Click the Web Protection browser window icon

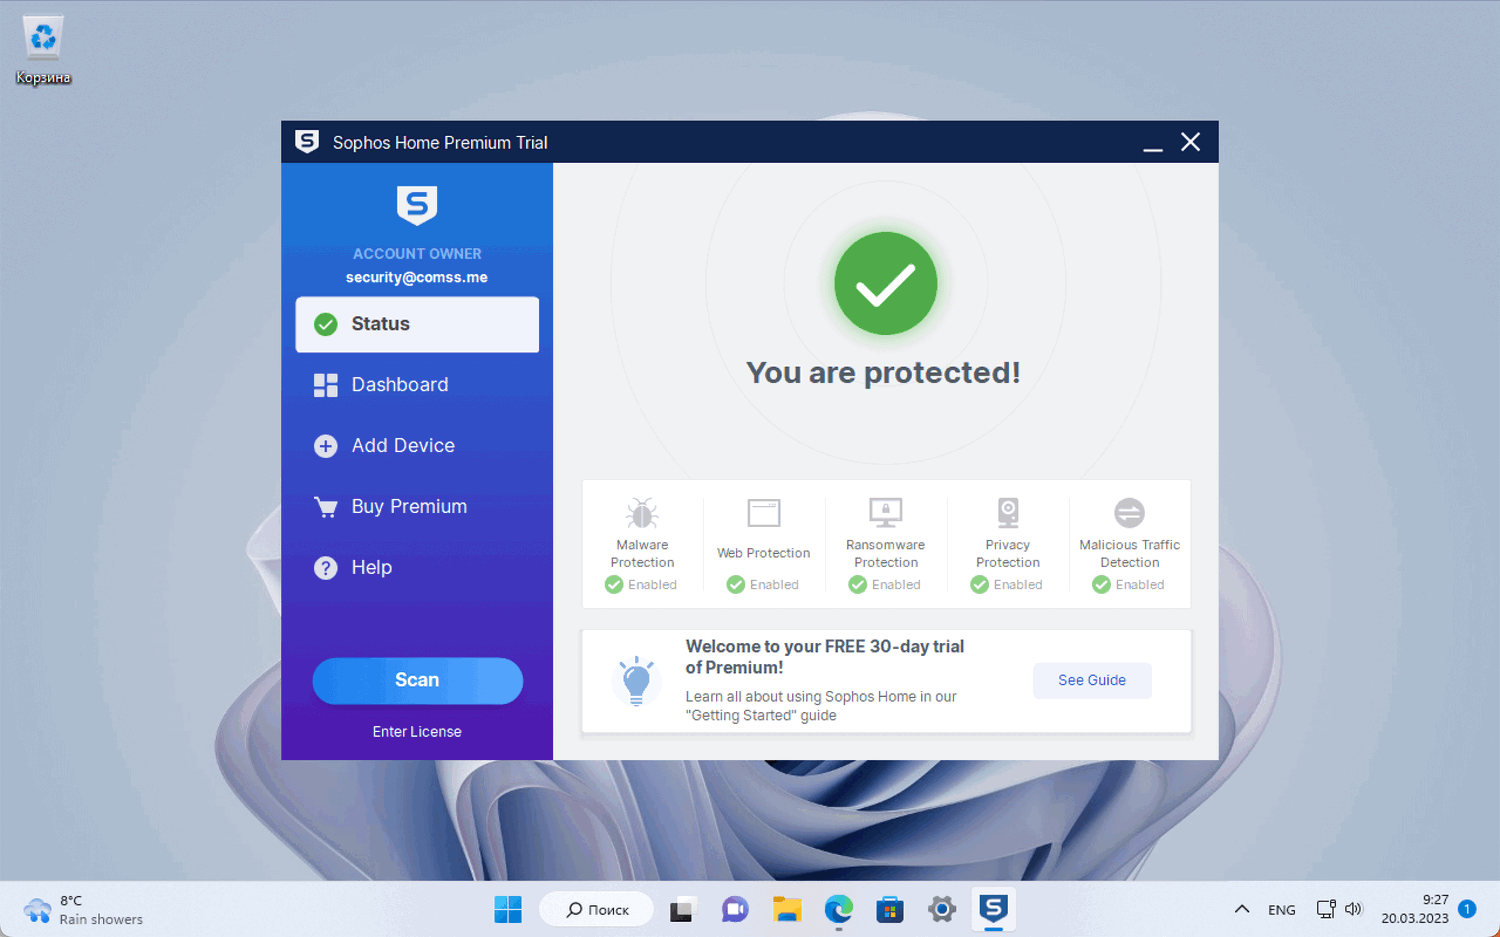pos(764,513)
